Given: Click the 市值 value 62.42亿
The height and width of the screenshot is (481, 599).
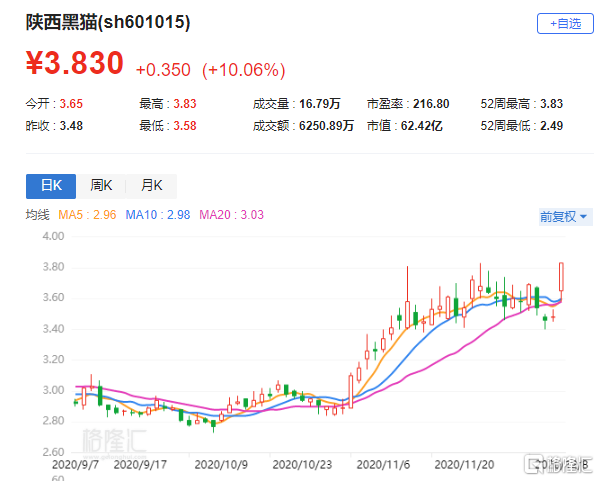Looking at the screenshot, I should (x=421, y=126).
